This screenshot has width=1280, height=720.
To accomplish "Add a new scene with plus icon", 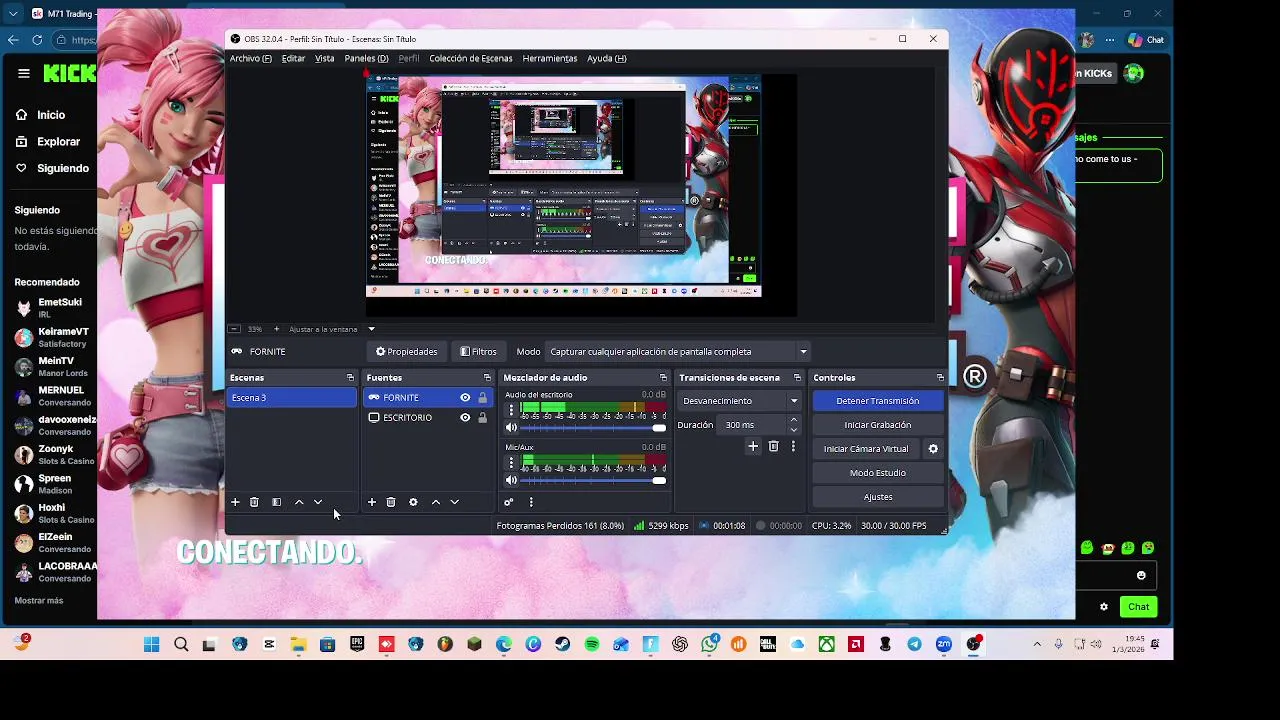I will tap(235, 502).
